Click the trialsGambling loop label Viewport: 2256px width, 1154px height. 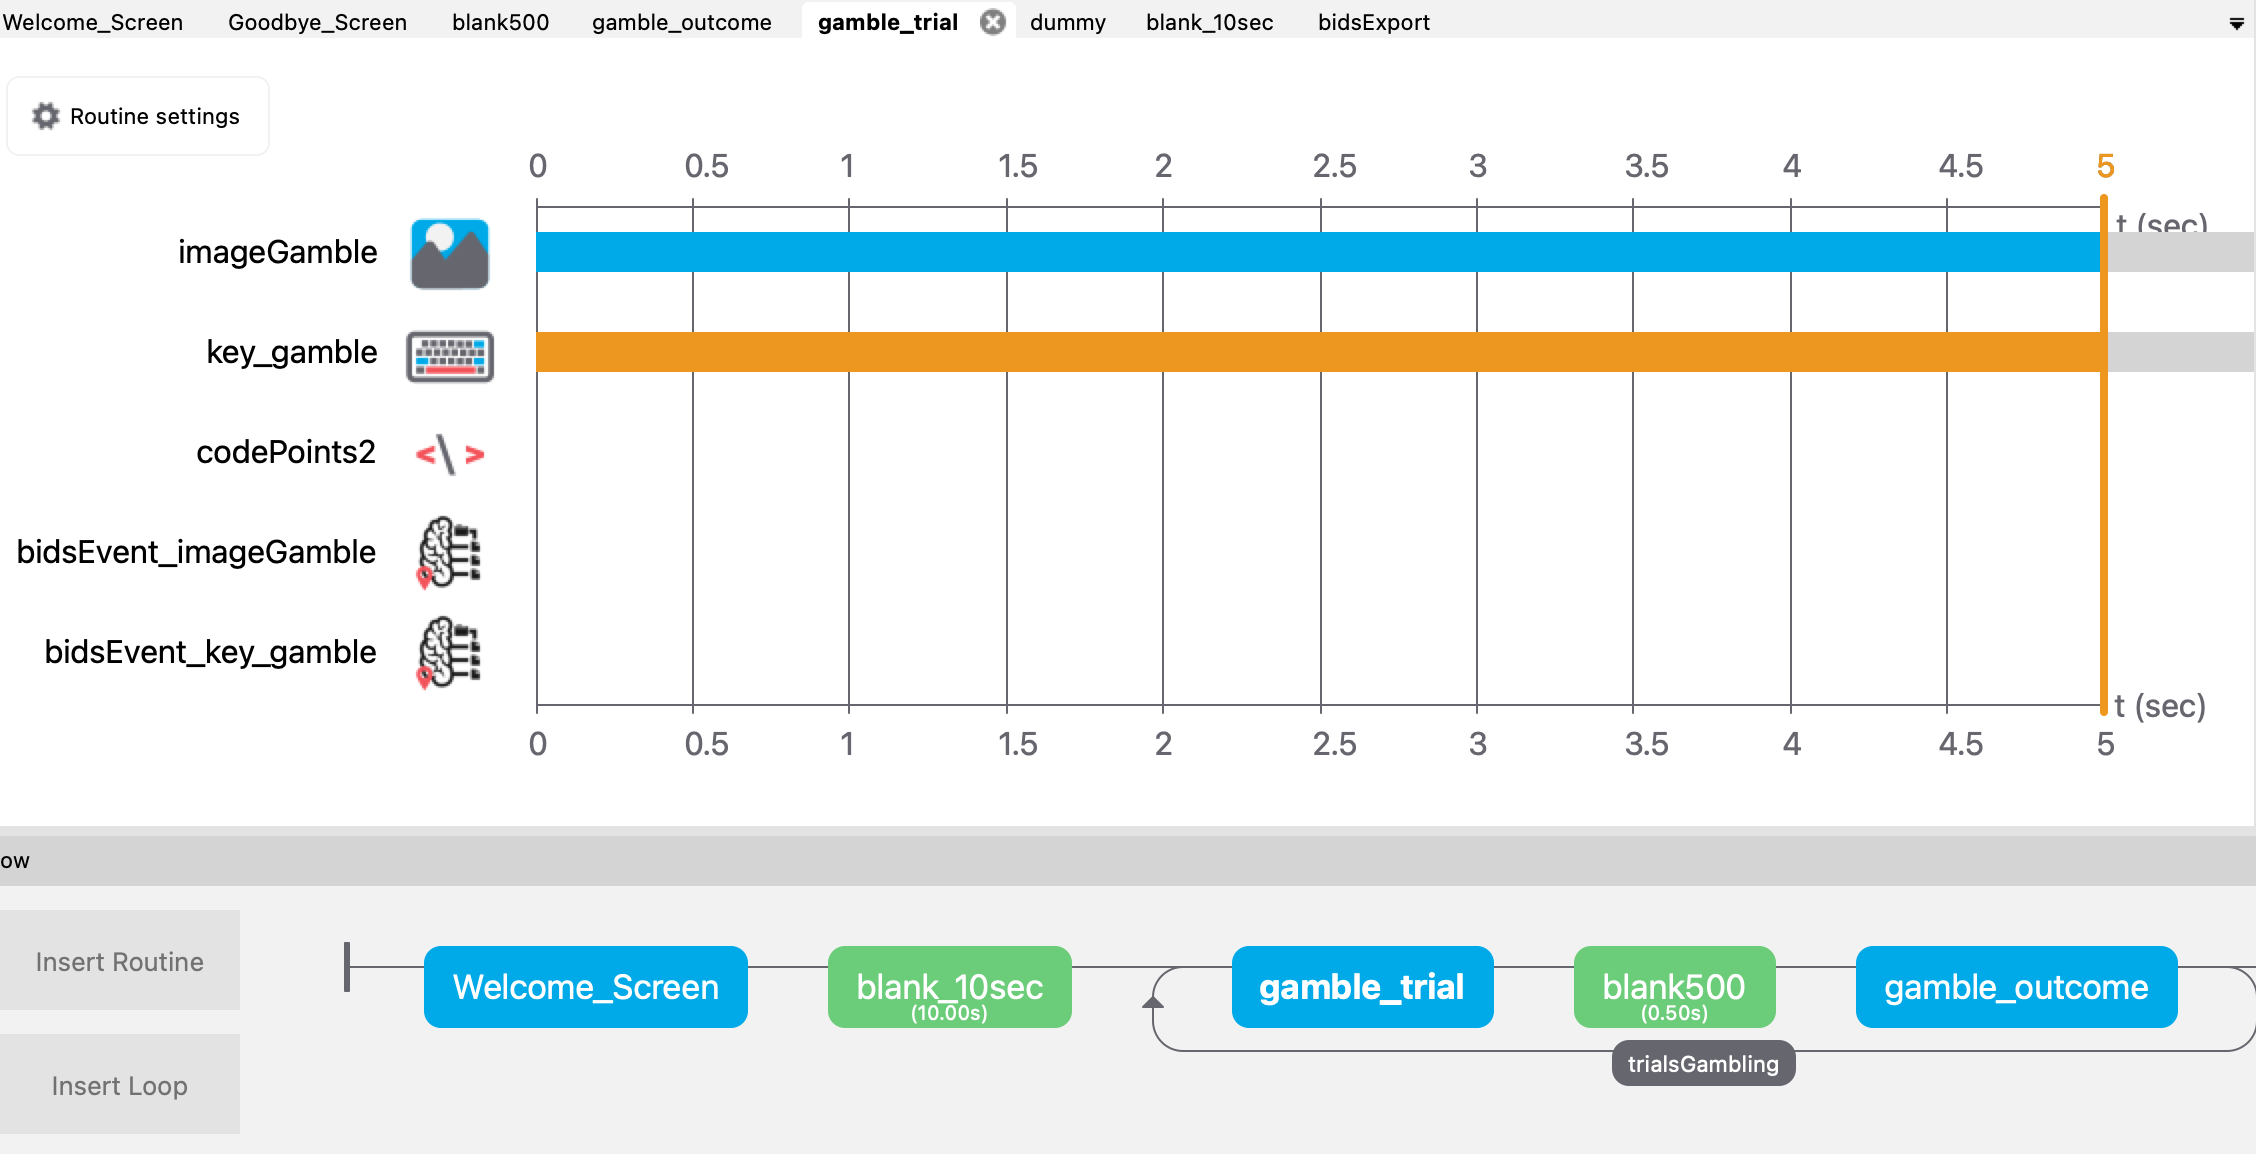pyautogui.click(x=1703, y=1064)
